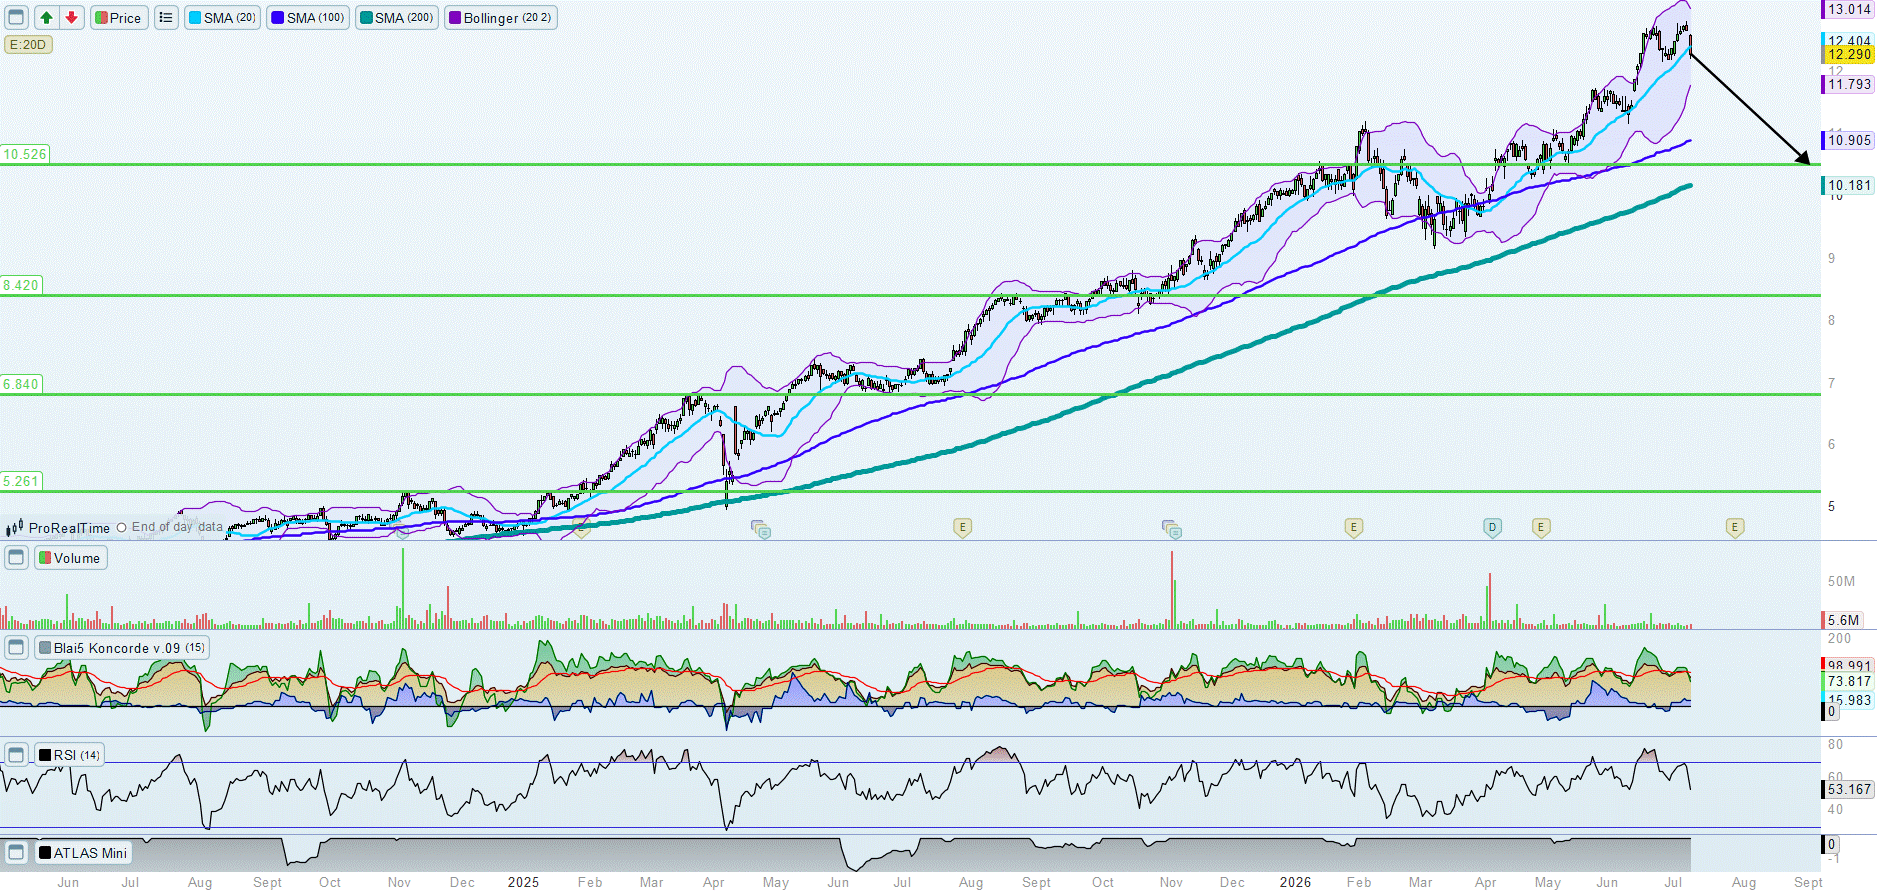Open the ATLAS Mini panel window menu icon
1877x891 pixels.
pos(16,853)
